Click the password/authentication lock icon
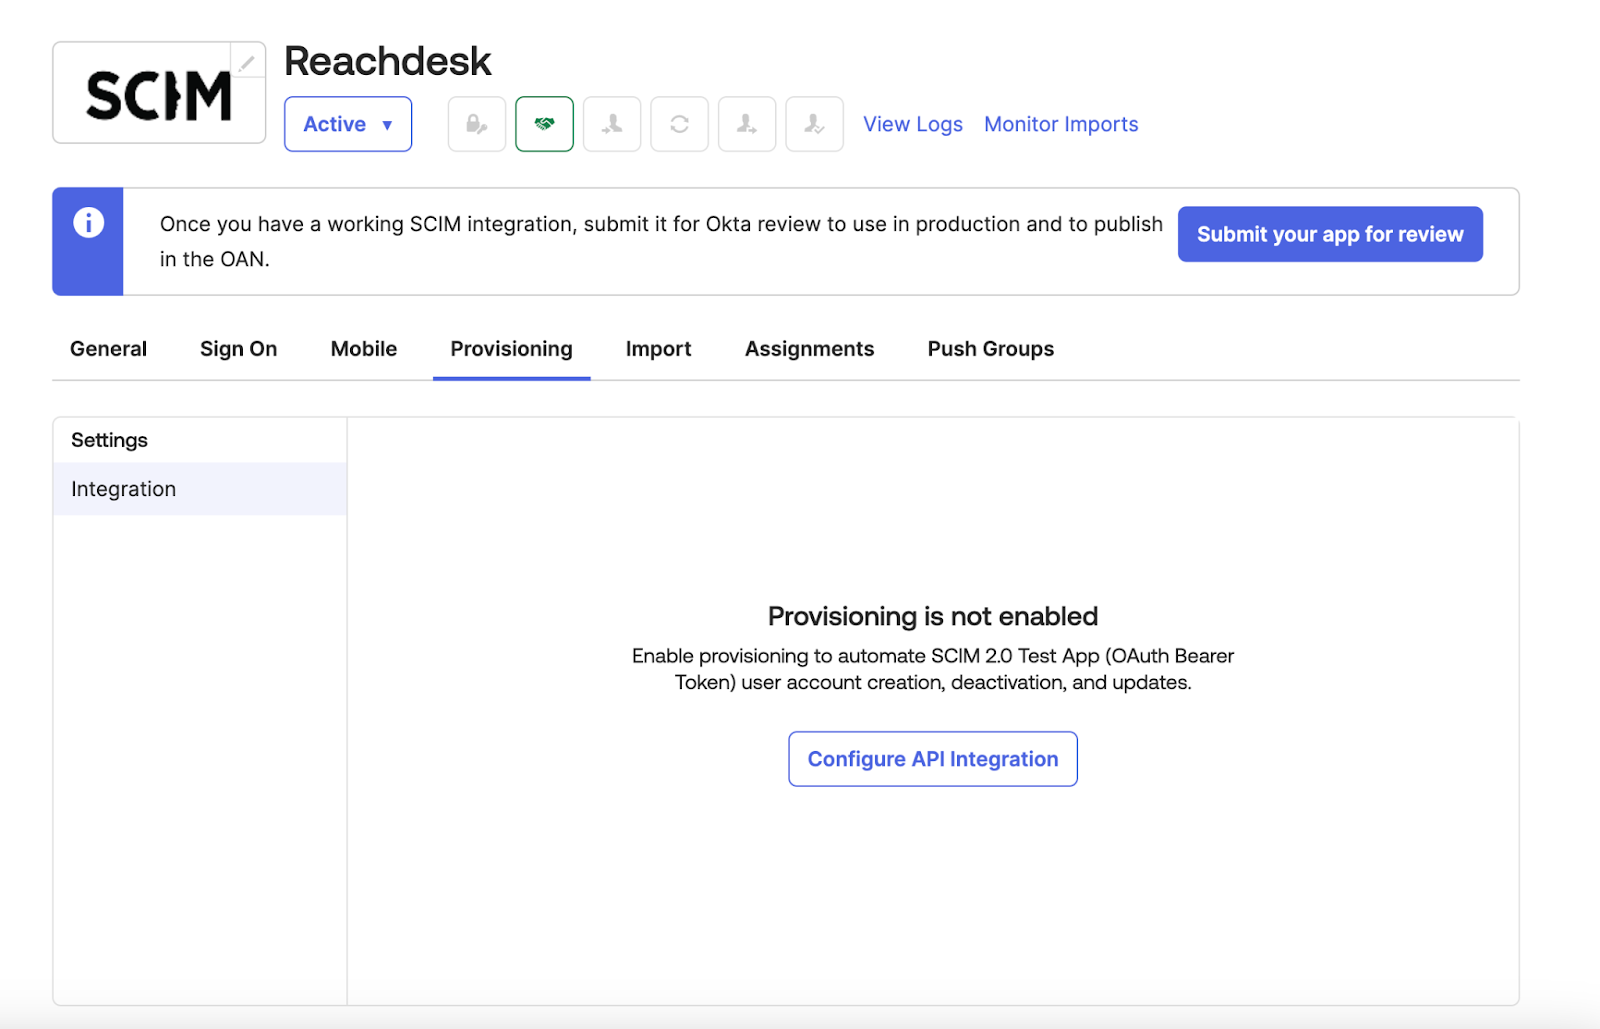The image size is (1600, 1029). (x=476, y=123)
